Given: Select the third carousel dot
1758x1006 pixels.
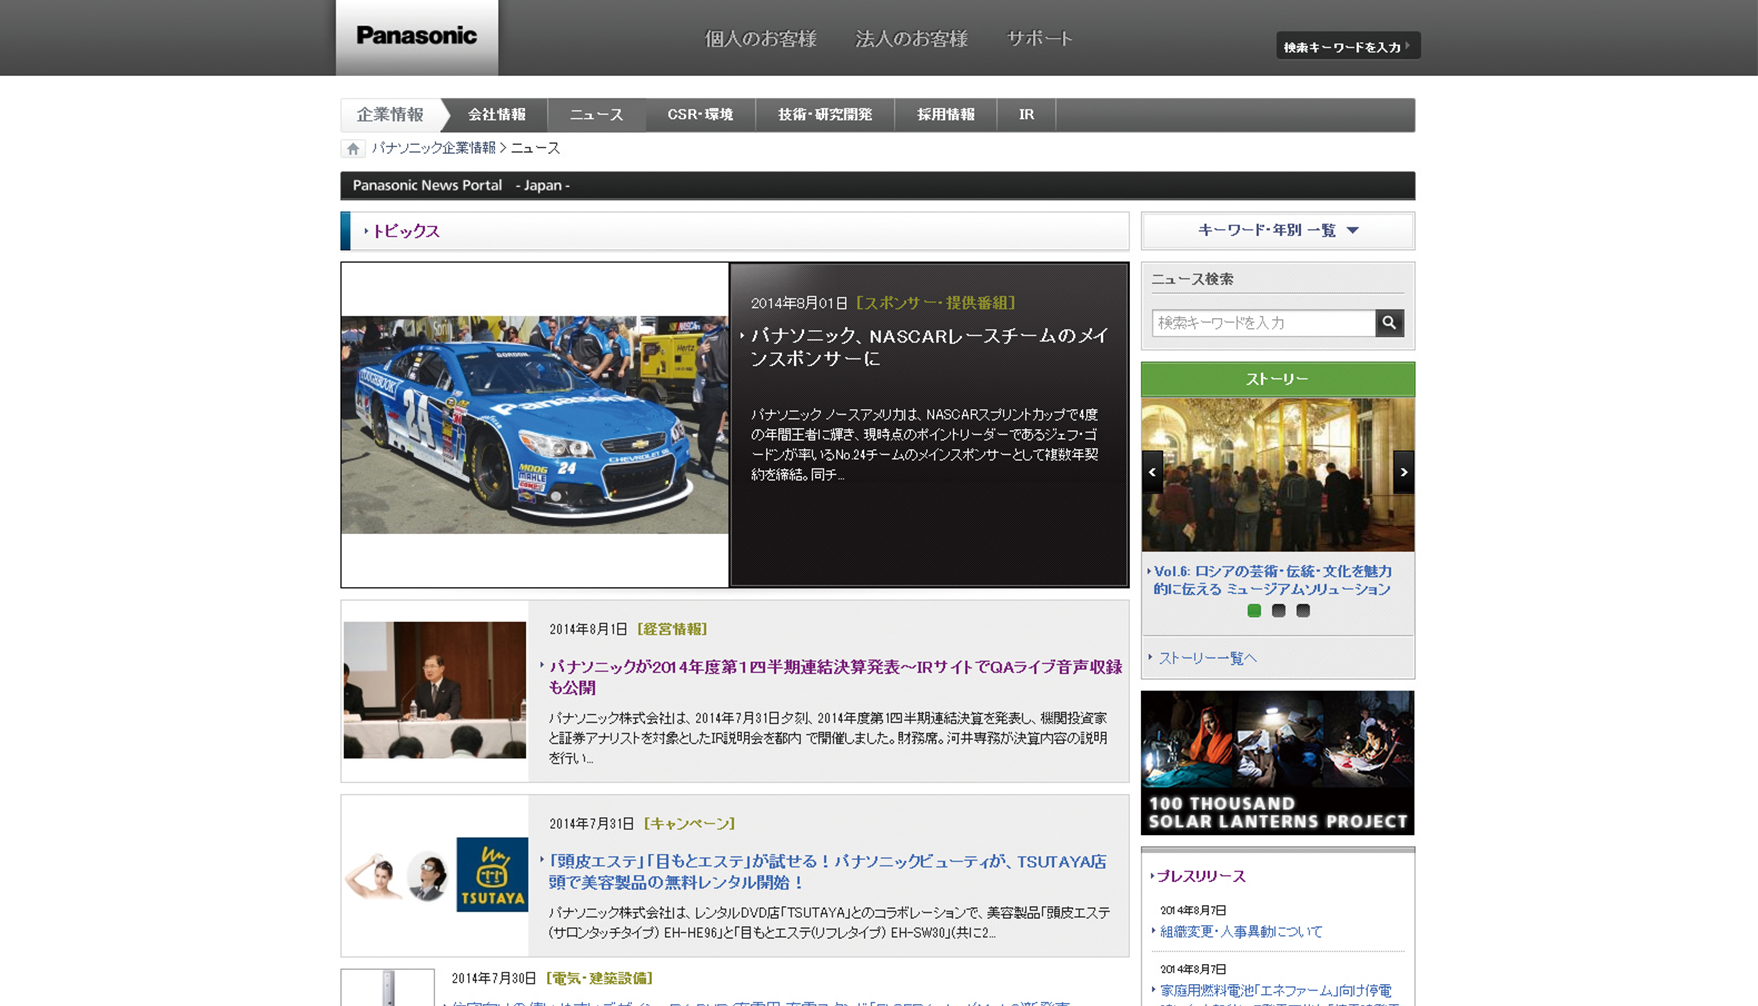Looking at the screenshot, I should point(1303,611).
